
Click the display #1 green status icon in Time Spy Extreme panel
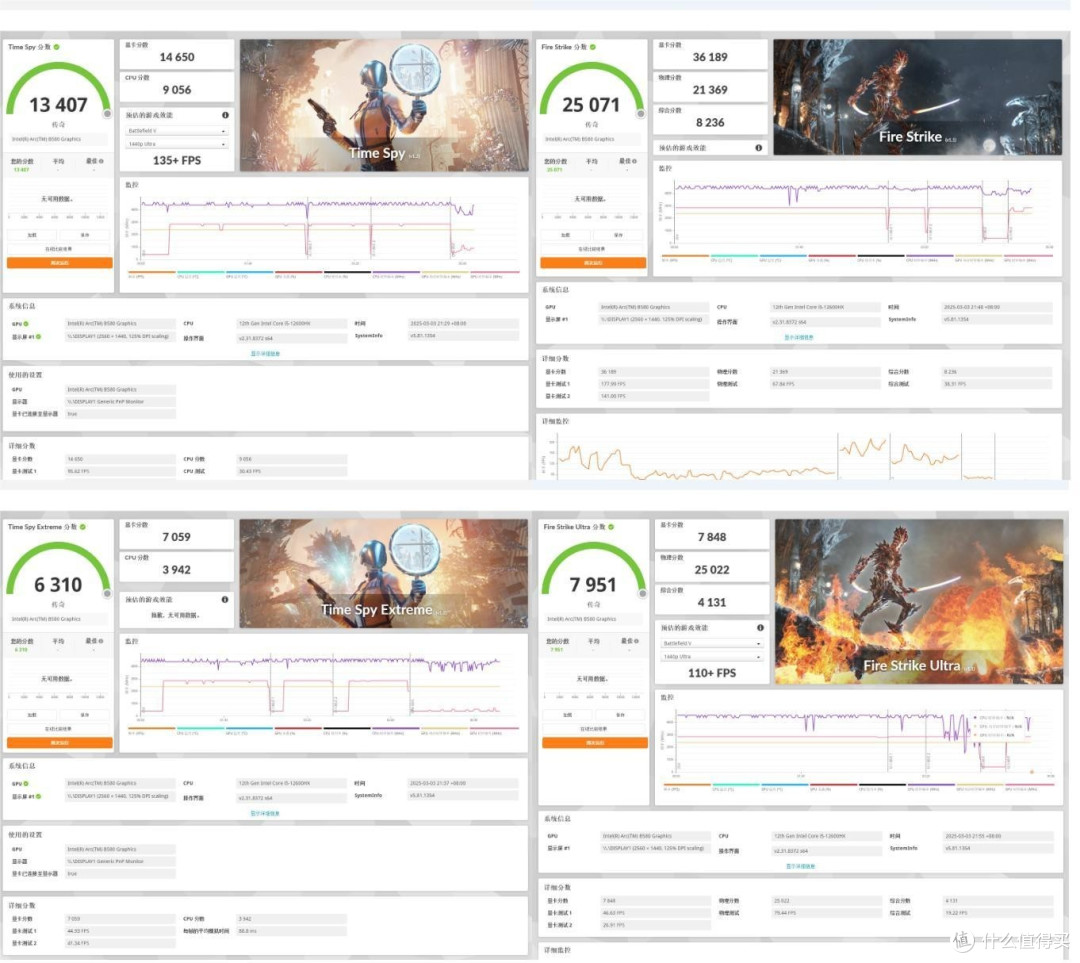[x=39, y=797]
